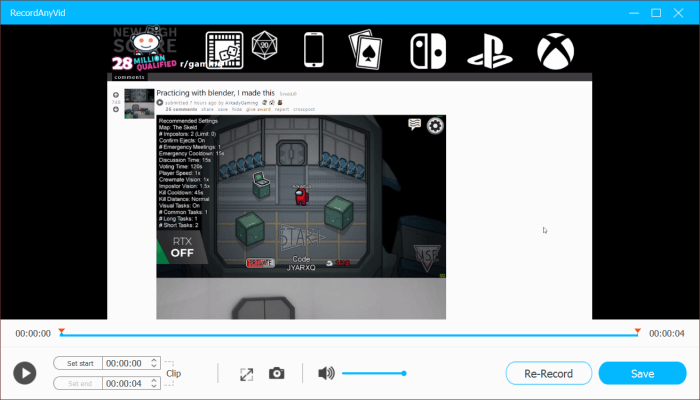Click the RTX OFF badge
The image size is (700, 400).
182,248
